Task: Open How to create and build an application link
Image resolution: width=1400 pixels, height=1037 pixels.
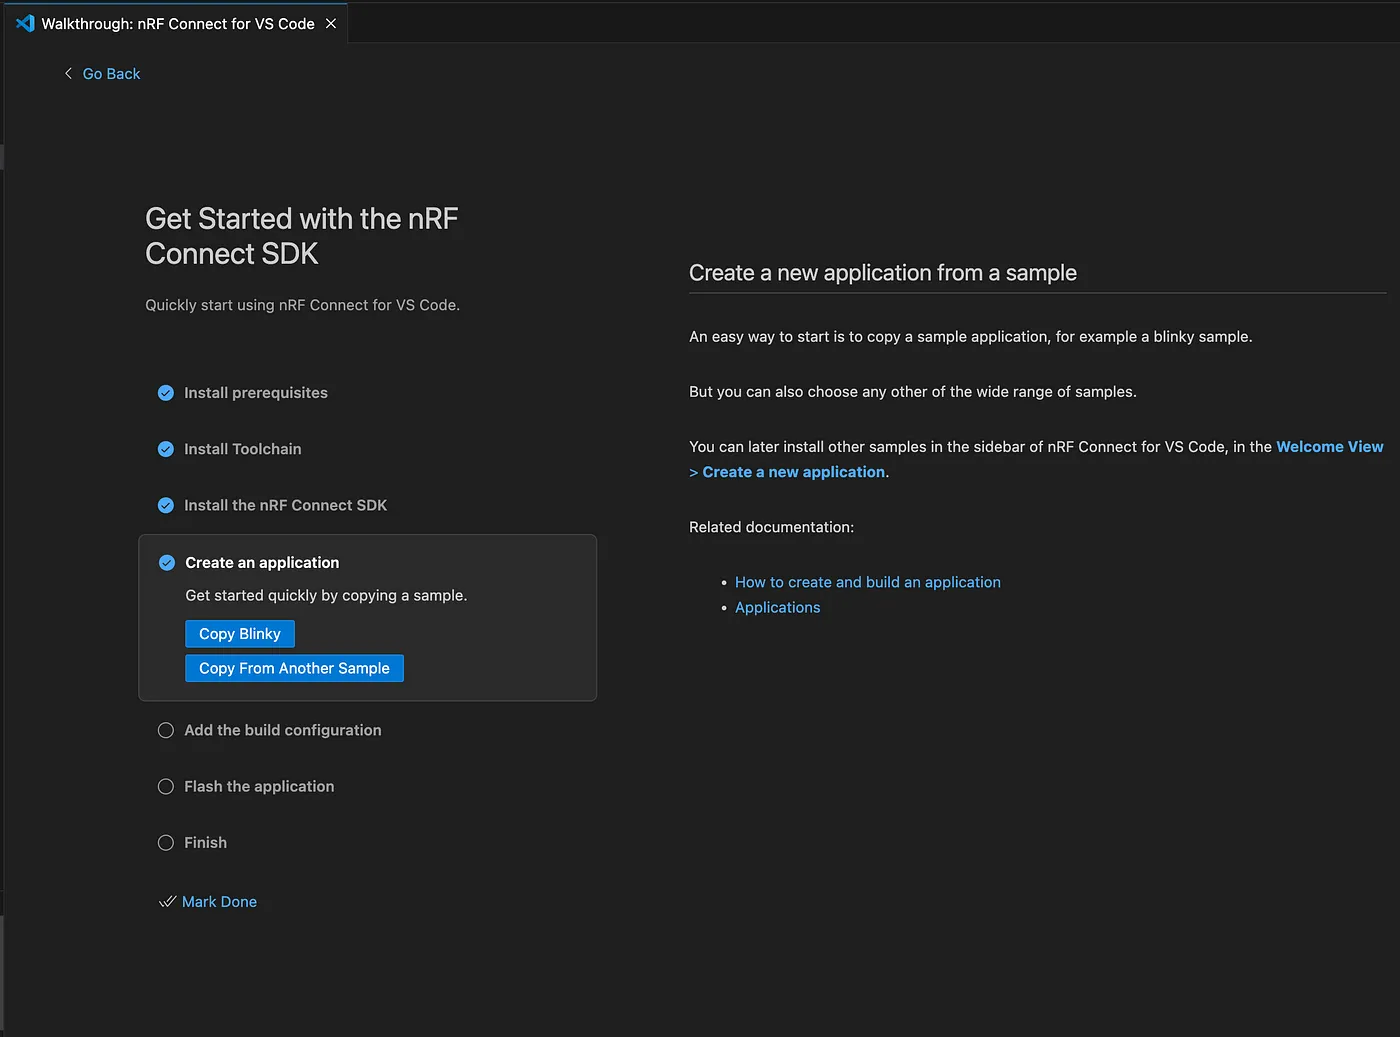Action: pyautogui.click(x=868, y=582)
